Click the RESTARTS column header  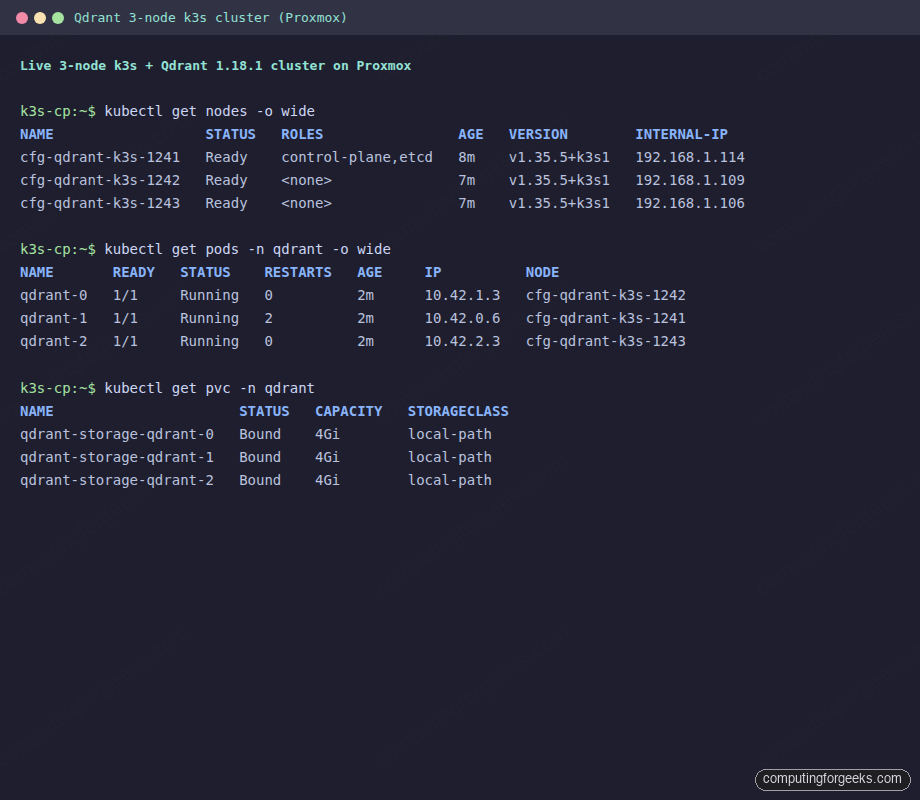pos(297,272)
